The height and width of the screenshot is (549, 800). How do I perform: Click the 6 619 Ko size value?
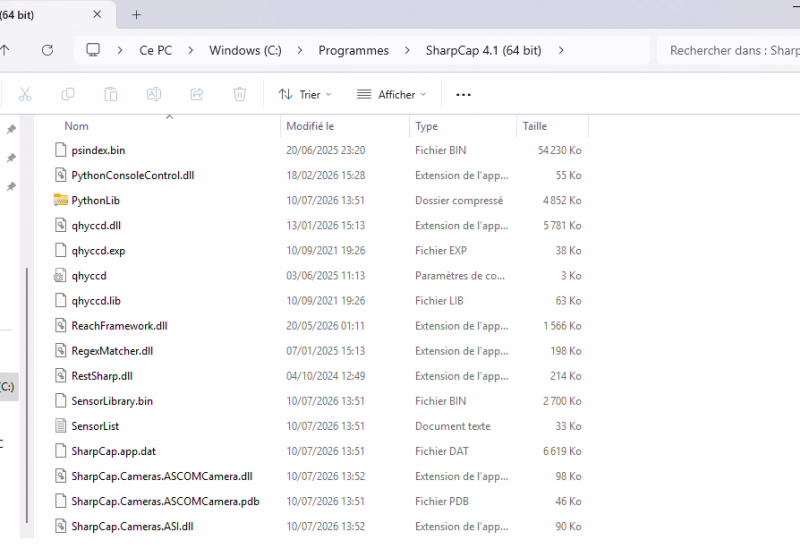point(562,451)
